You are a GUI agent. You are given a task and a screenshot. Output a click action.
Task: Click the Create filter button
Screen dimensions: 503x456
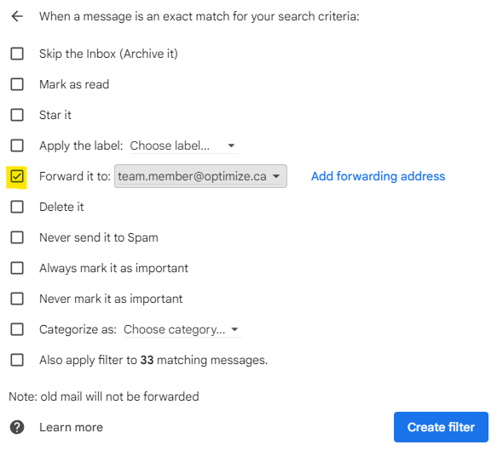coord(441,427)
